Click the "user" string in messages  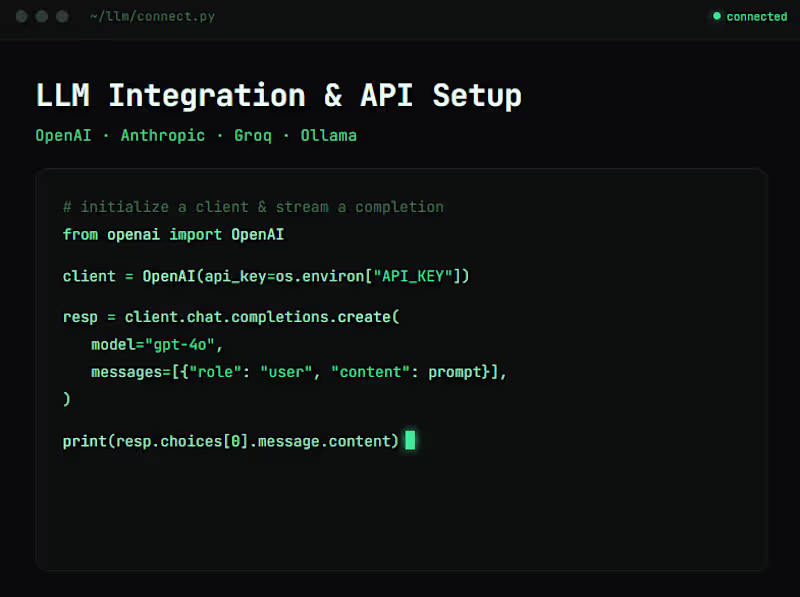286,372
